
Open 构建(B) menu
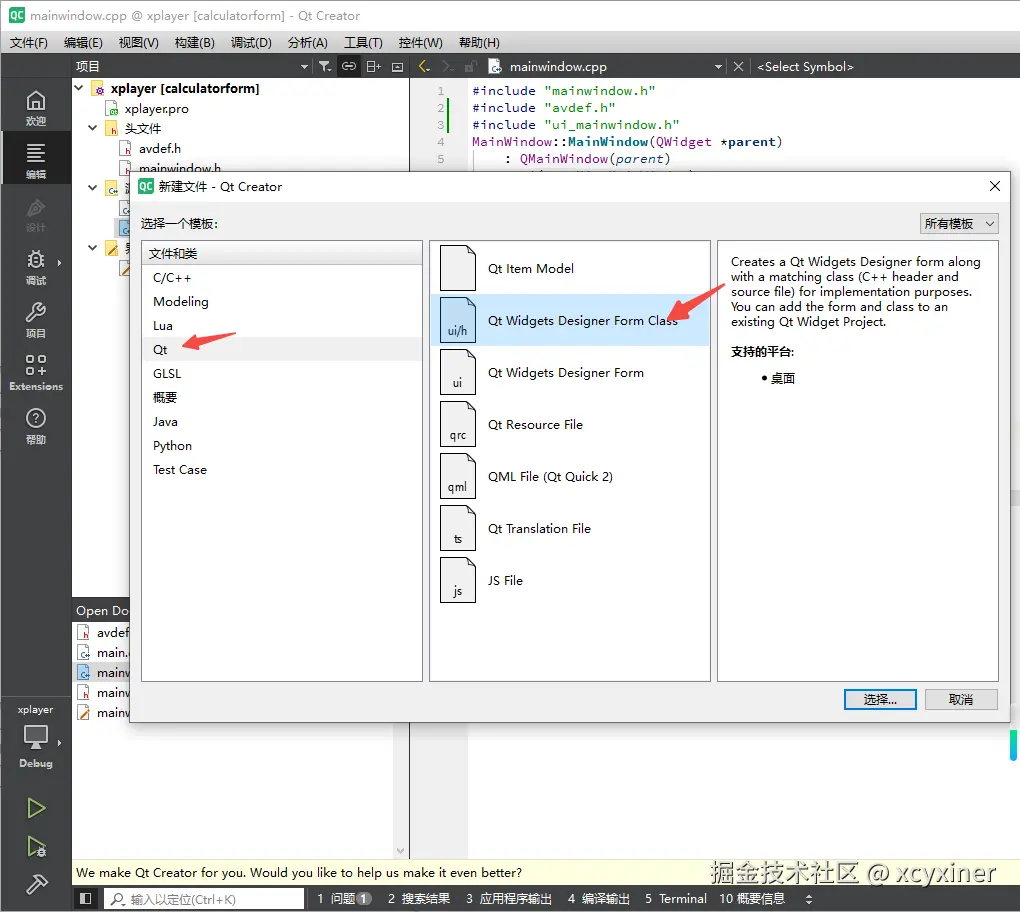tap(195, 43)
